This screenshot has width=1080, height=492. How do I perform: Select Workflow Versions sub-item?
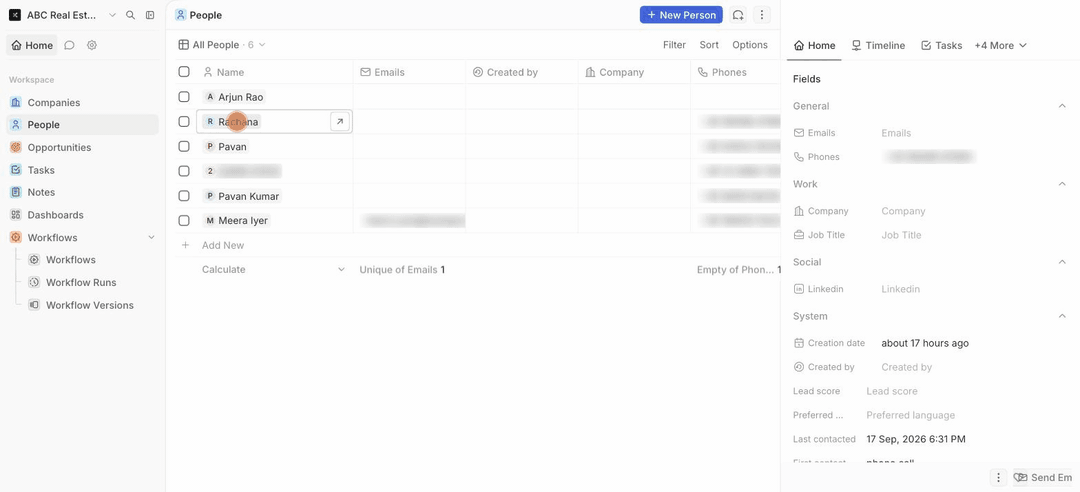tap(90, 305)
